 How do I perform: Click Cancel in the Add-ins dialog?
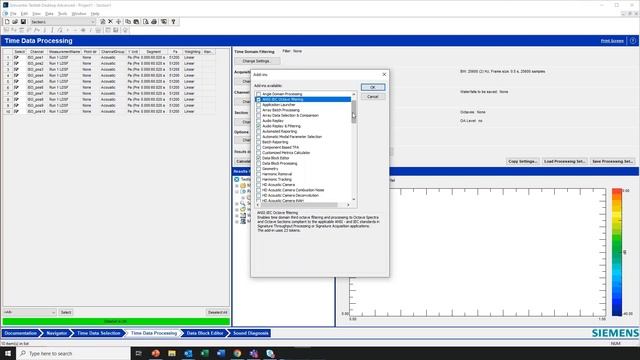373,97
